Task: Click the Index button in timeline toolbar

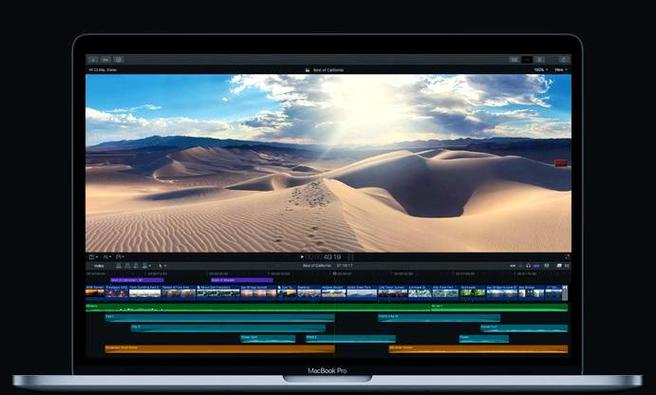Action: (x=99, y=266)
